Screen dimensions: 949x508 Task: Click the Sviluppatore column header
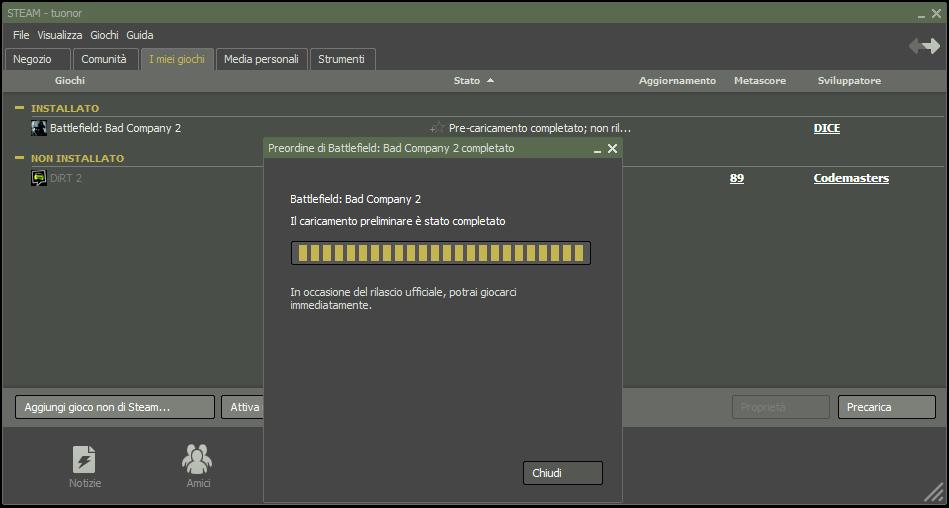[849, 81]
